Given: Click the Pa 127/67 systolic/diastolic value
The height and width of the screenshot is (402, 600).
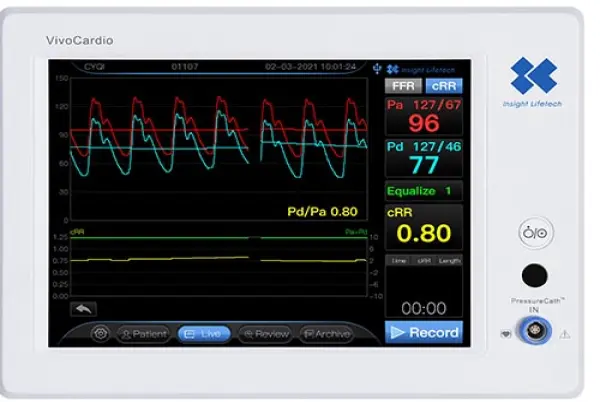Looking at the screenshot, I should click(x=437, y=104).
